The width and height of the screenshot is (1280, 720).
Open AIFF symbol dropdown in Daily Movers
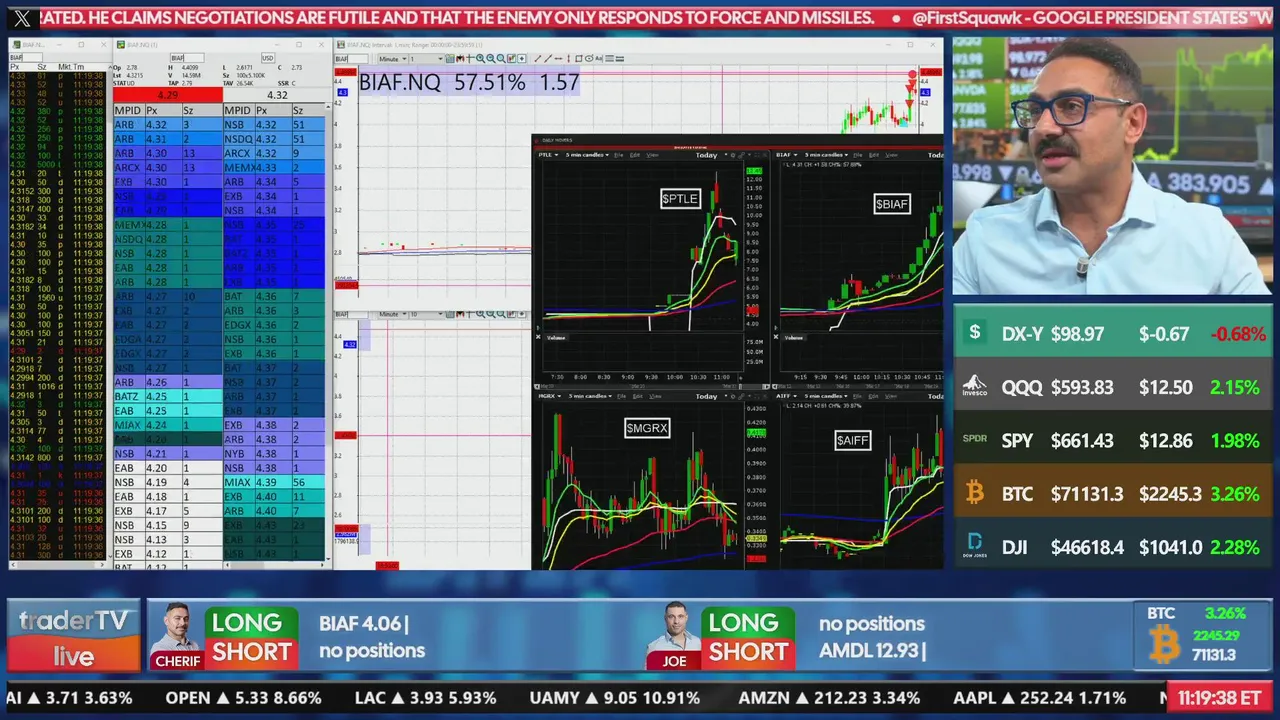tap(787, 396)
